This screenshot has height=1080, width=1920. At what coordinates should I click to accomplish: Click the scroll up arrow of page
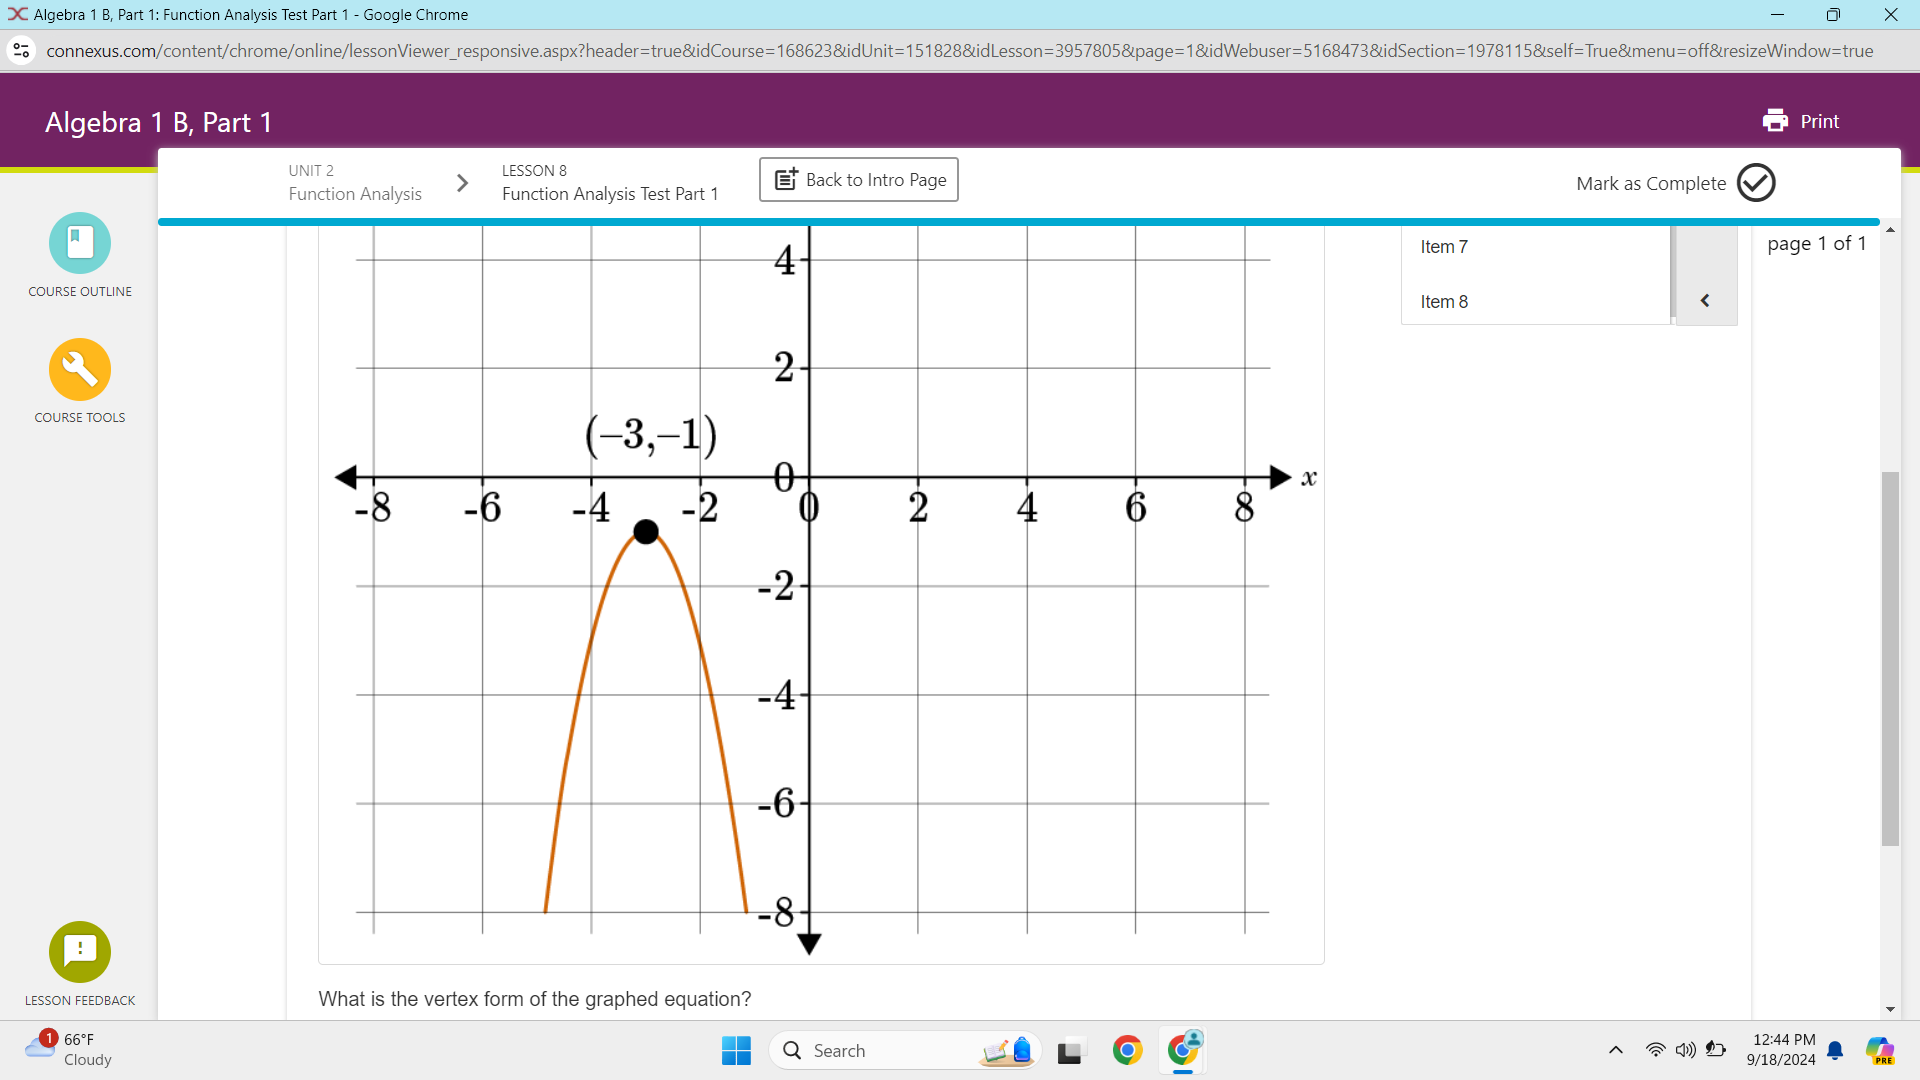[x=1890, y=231]
